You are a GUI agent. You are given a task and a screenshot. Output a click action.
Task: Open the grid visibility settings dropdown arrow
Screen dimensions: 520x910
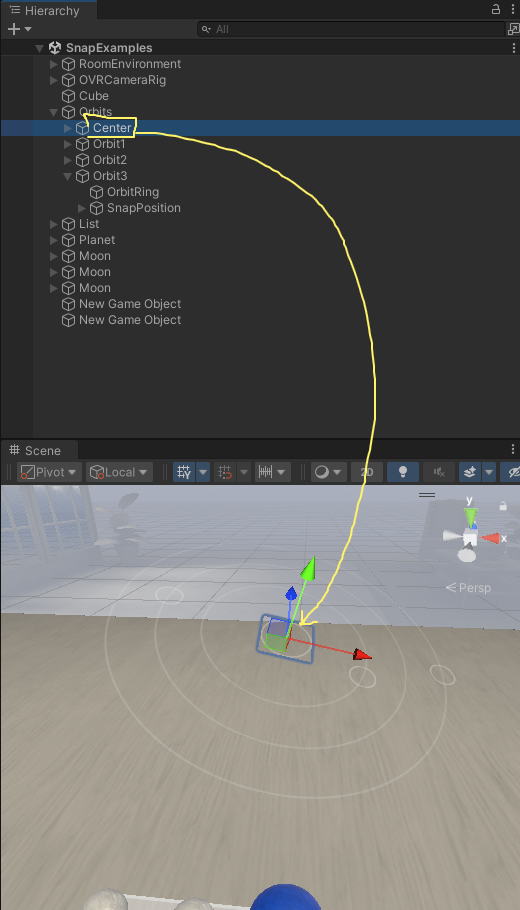pos(203,472)
